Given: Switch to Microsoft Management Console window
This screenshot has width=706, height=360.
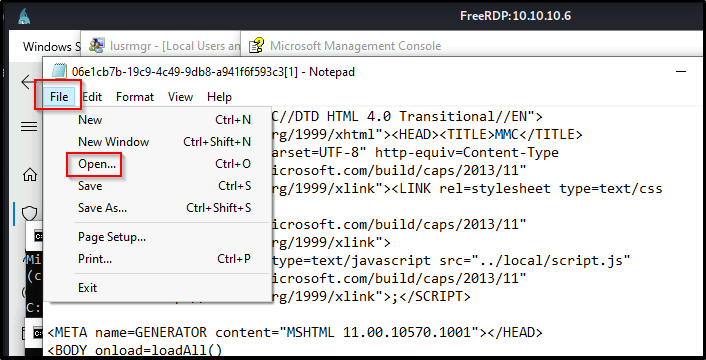Looking at the screenshot, I should tap(346, 45).
